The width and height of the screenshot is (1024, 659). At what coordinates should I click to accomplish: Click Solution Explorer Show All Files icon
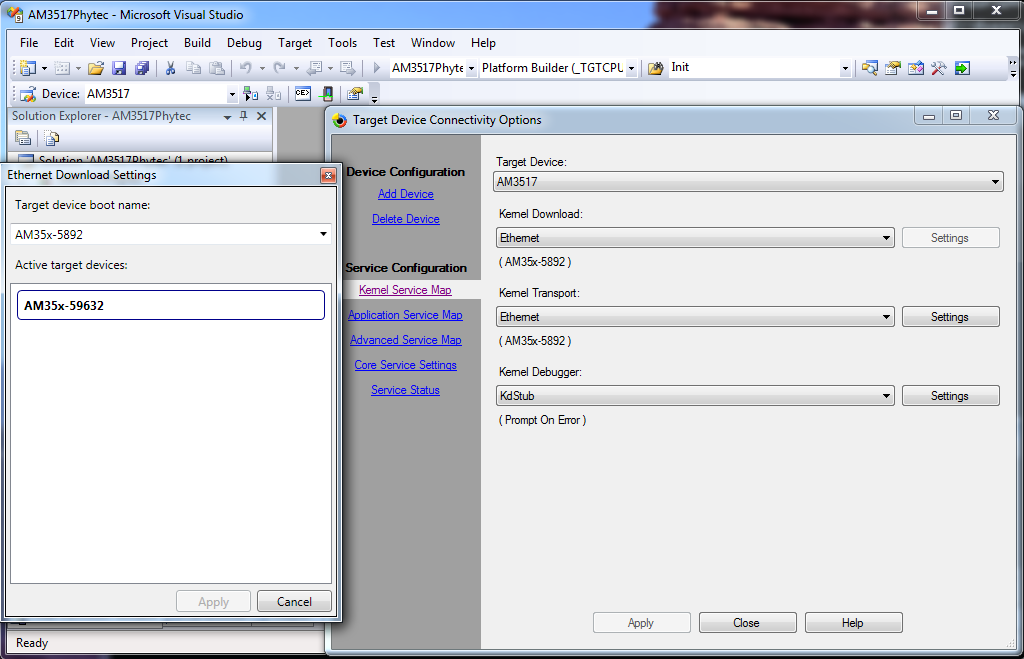[52, 138]
